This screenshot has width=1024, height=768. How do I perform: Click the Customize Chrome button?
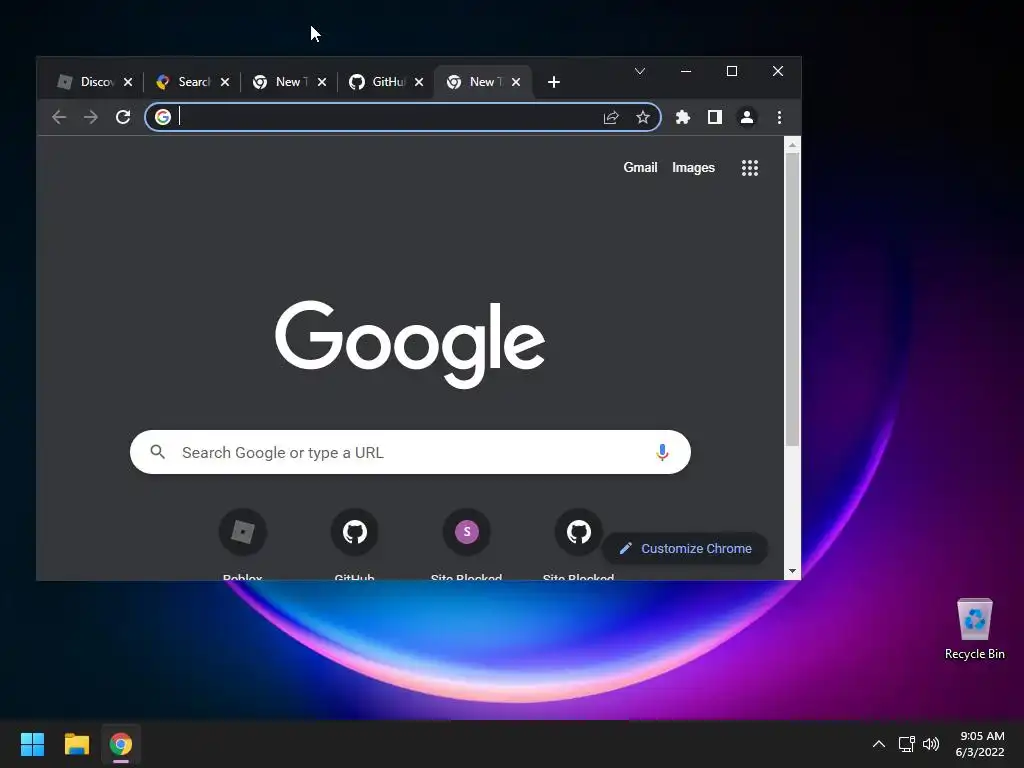click(684, 549)
